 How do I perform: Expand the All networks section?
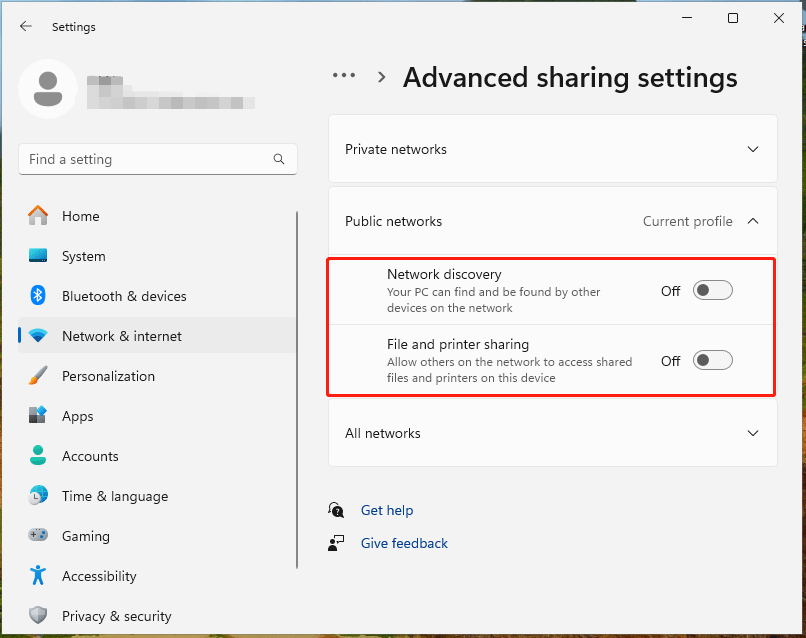point(753,433)
